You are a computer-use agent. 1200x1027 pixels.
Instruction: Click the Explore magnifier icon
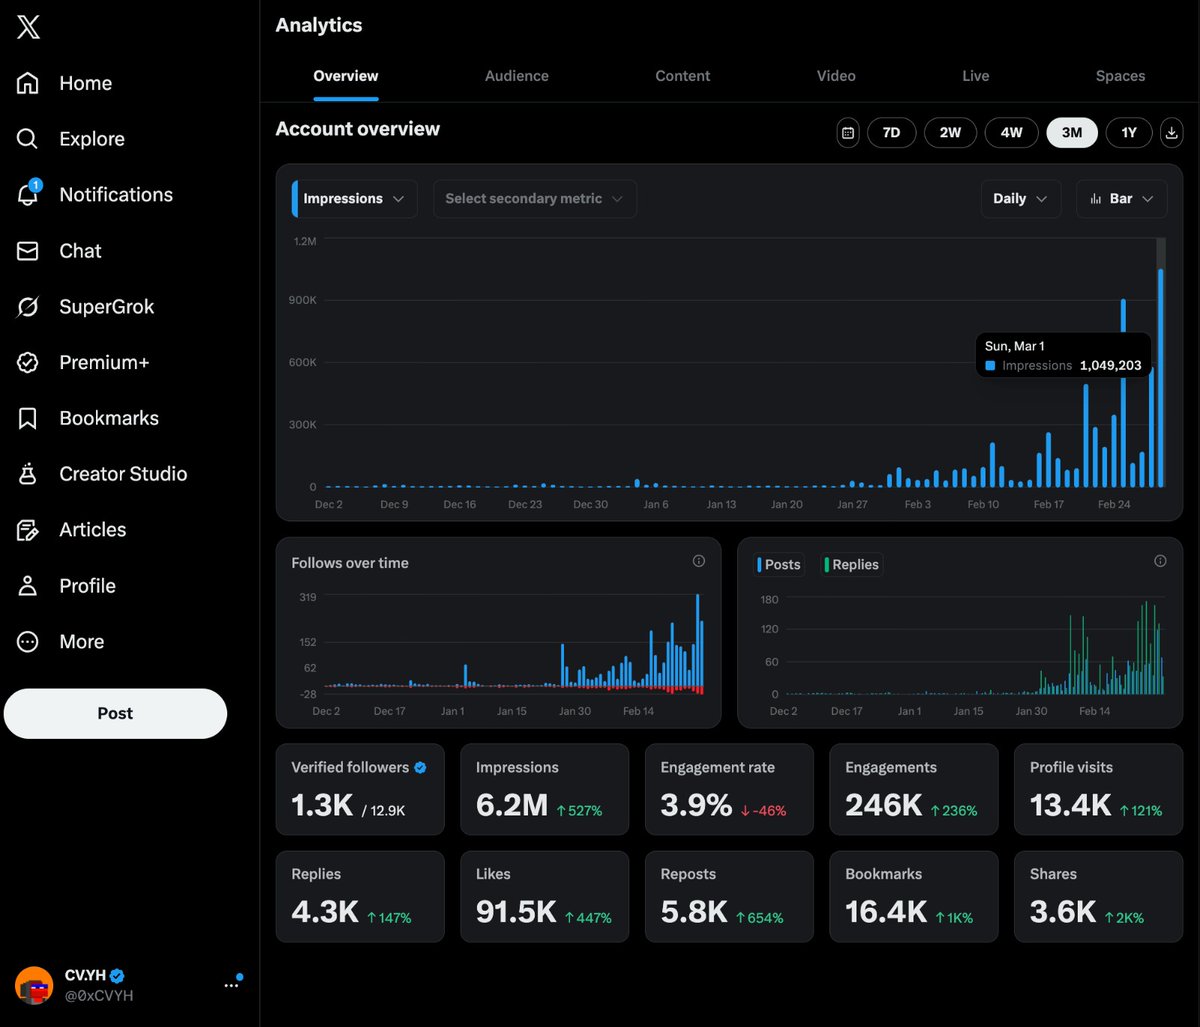(28, 139)
